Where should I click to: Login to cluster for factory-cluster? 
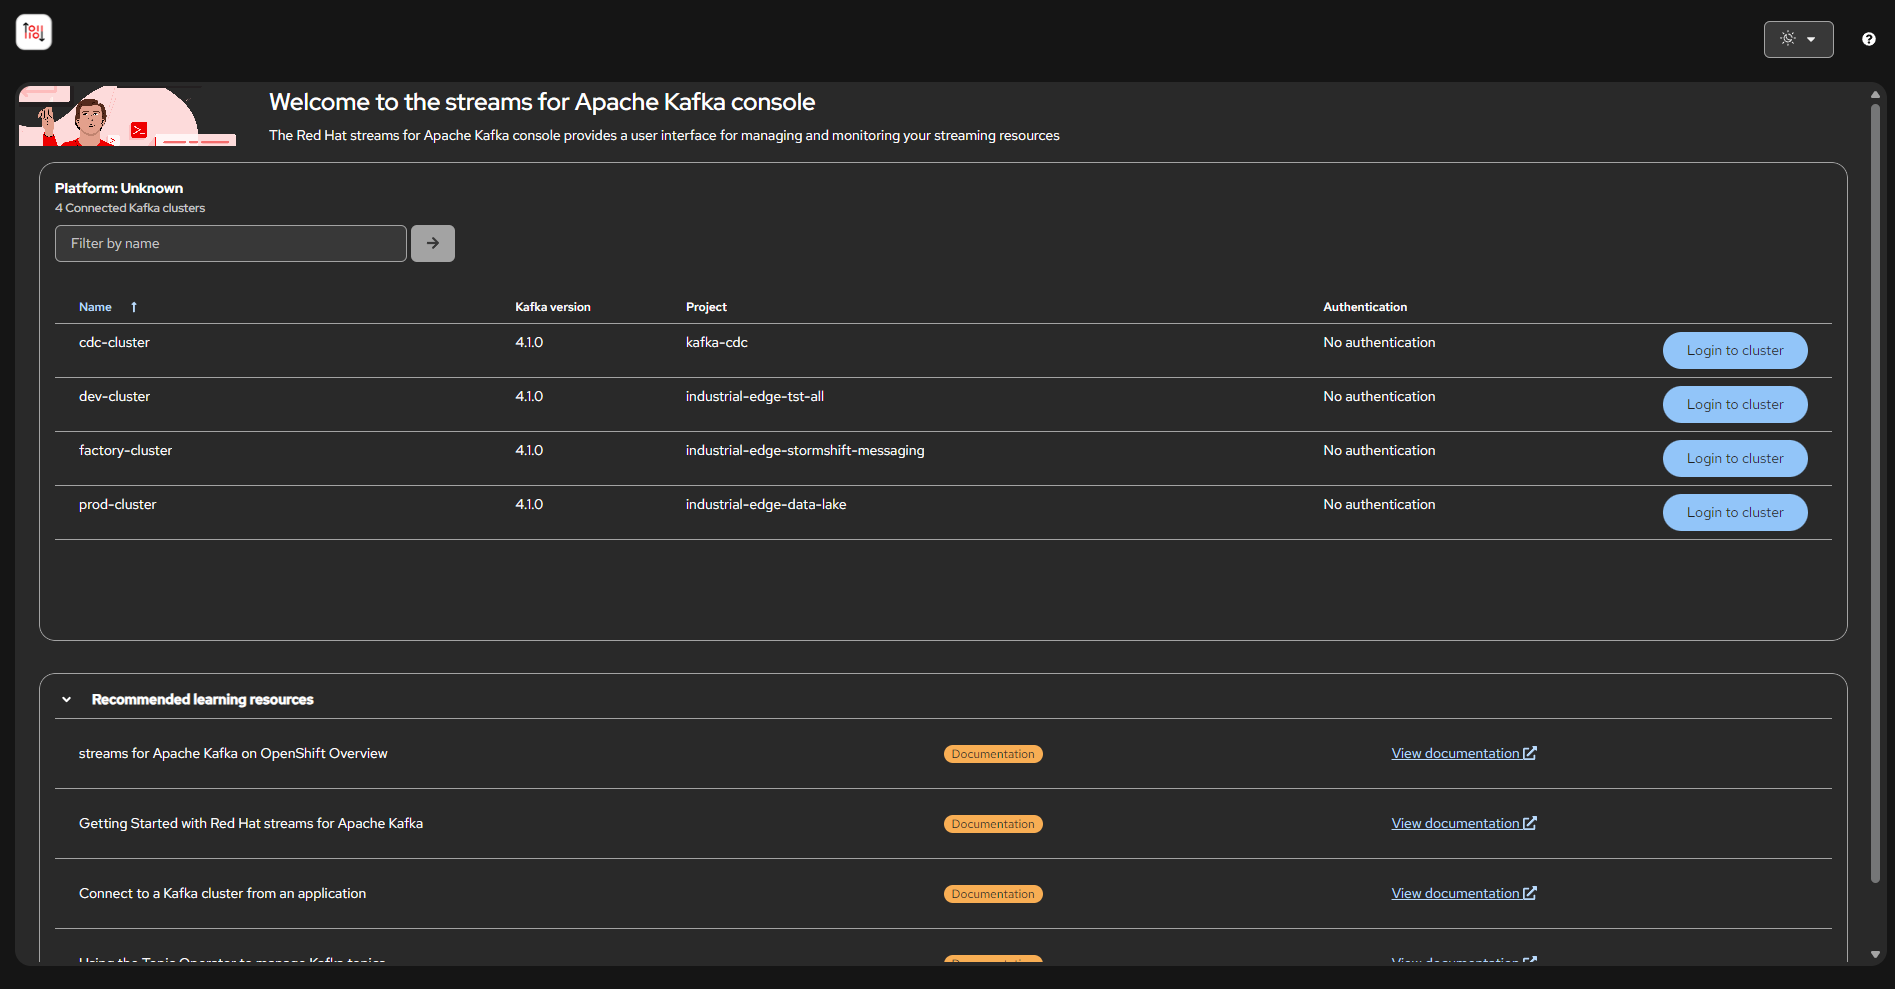[1735, 458]
